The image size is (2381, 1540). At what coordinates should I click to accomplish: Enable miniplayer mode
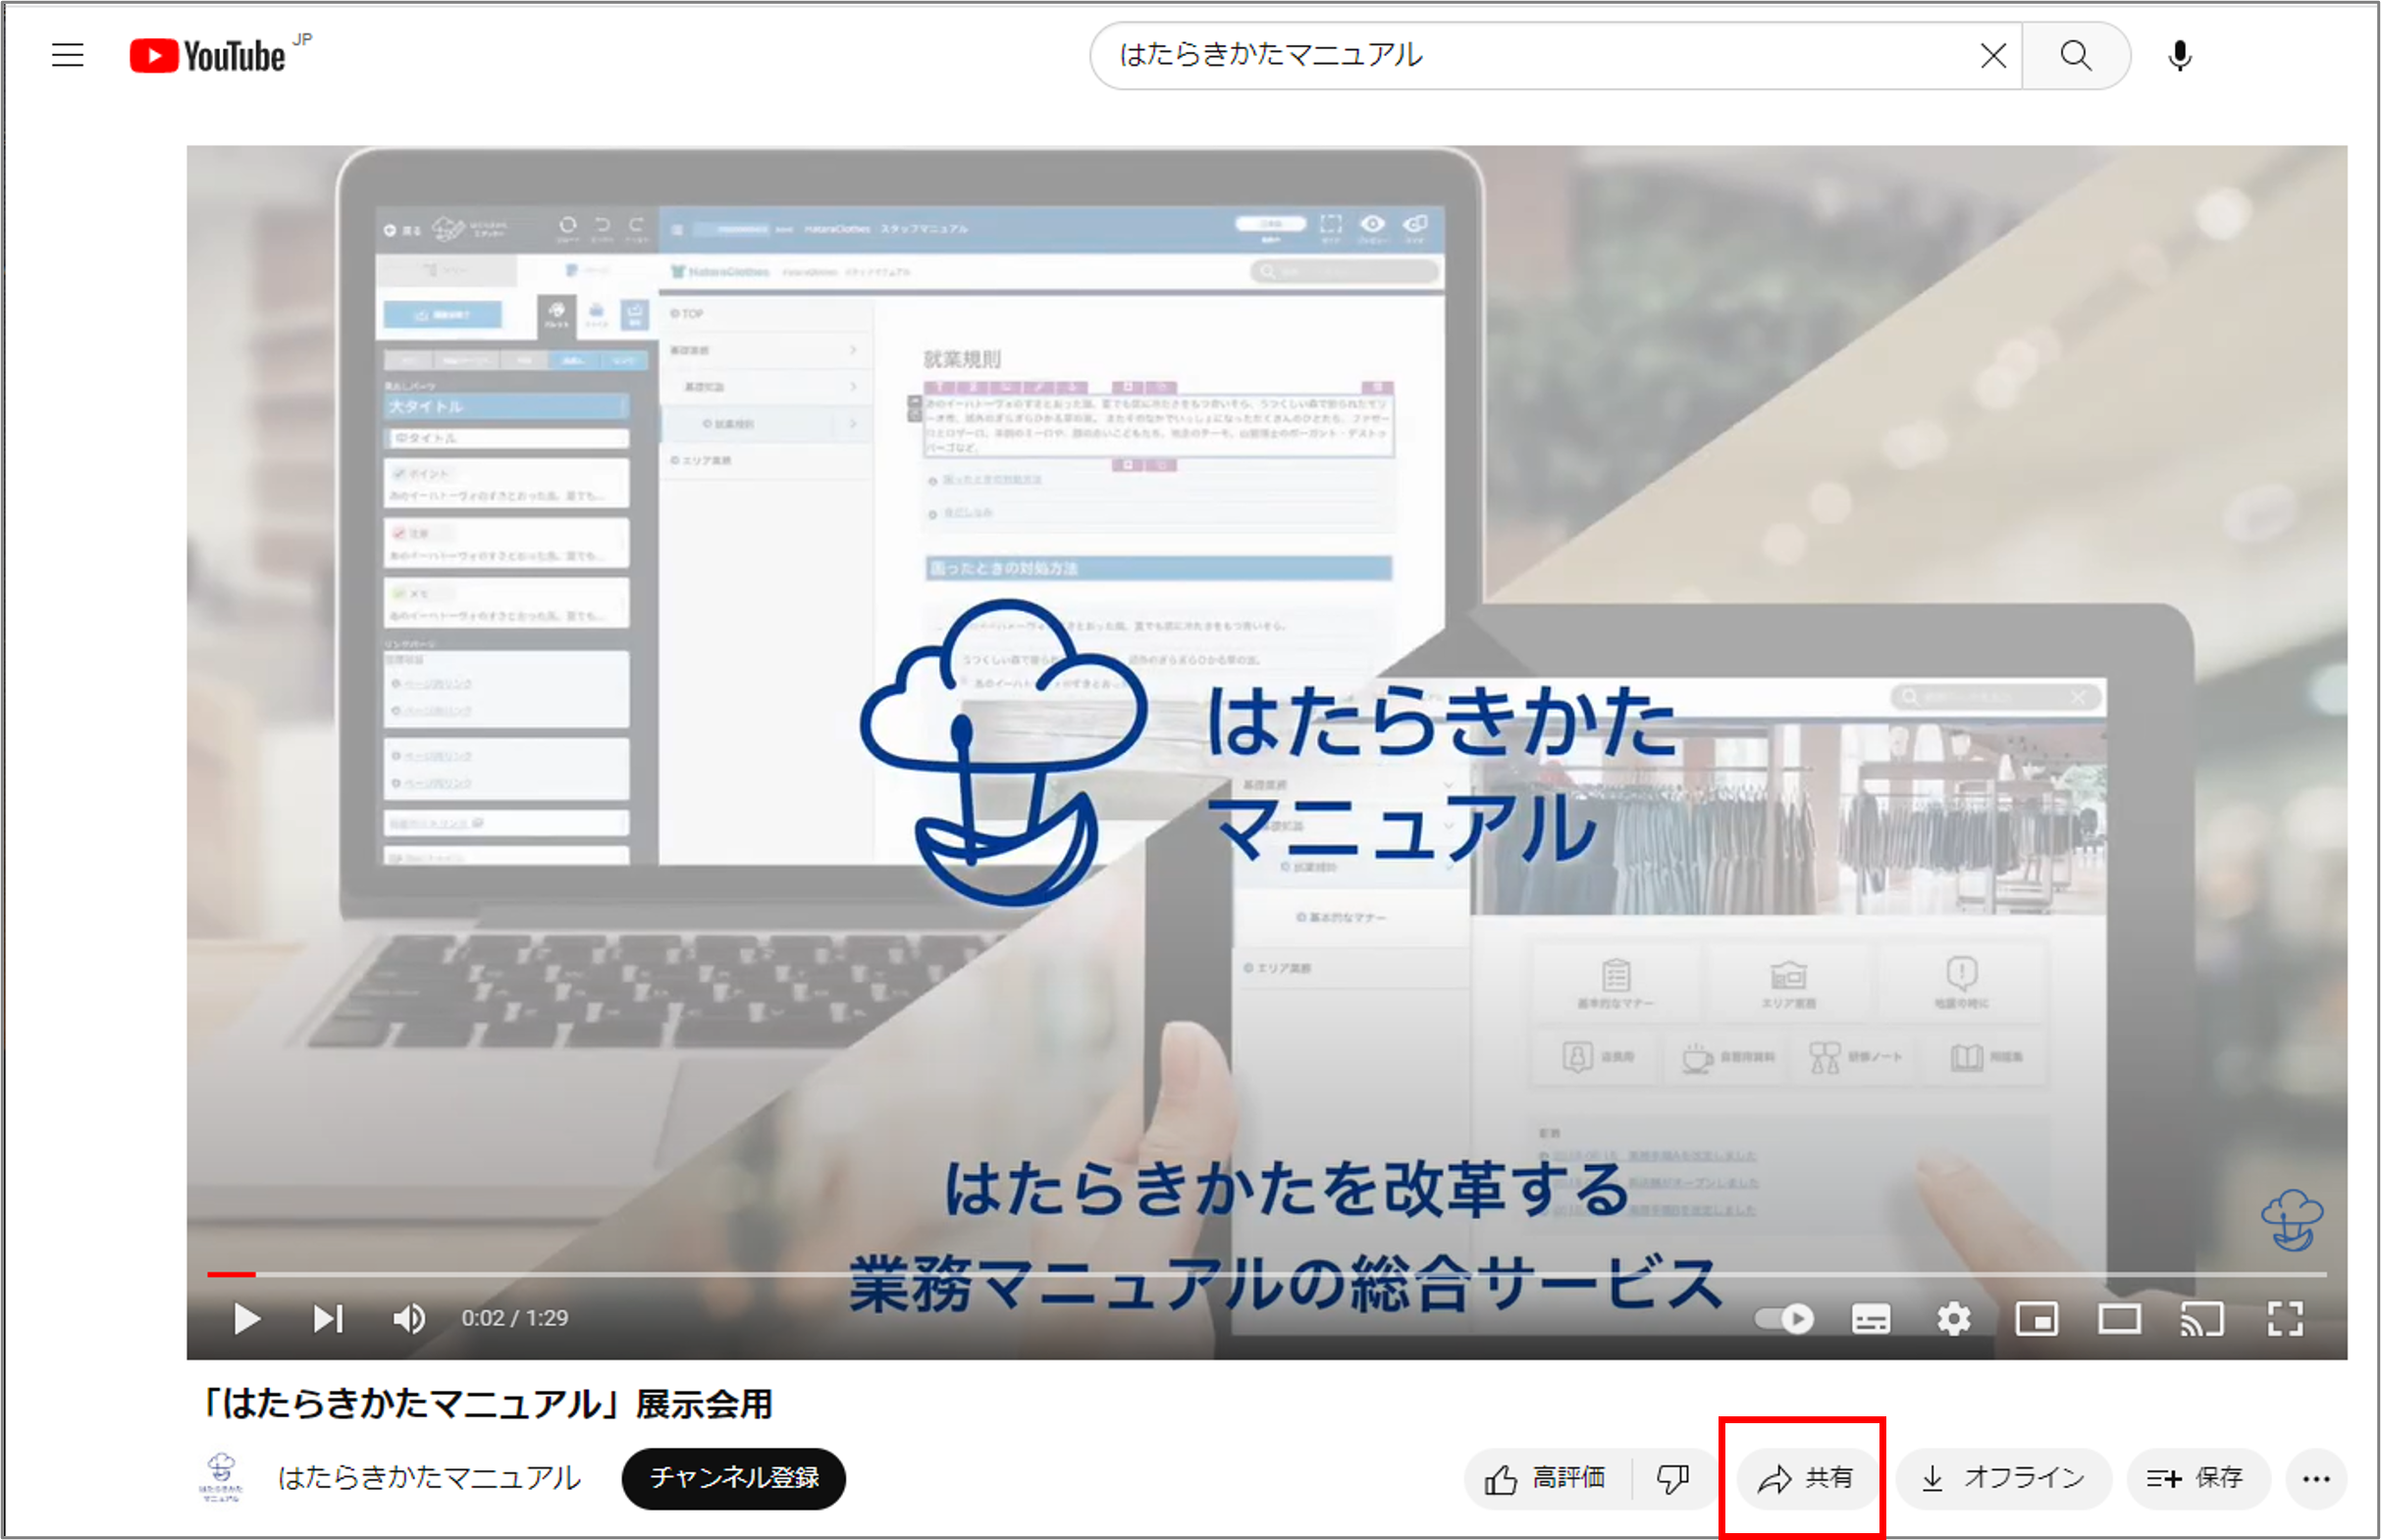[2036, 1319]
